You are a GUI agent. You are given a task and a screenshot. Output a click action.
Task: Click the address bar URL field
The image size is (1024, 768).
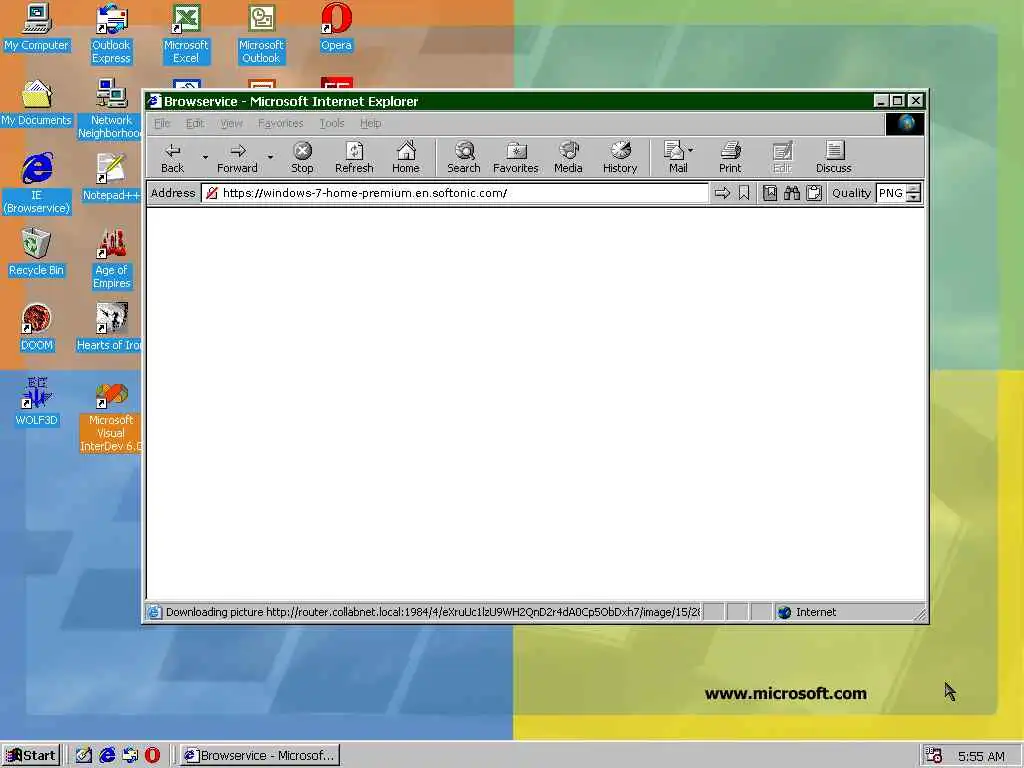(455, 193)
